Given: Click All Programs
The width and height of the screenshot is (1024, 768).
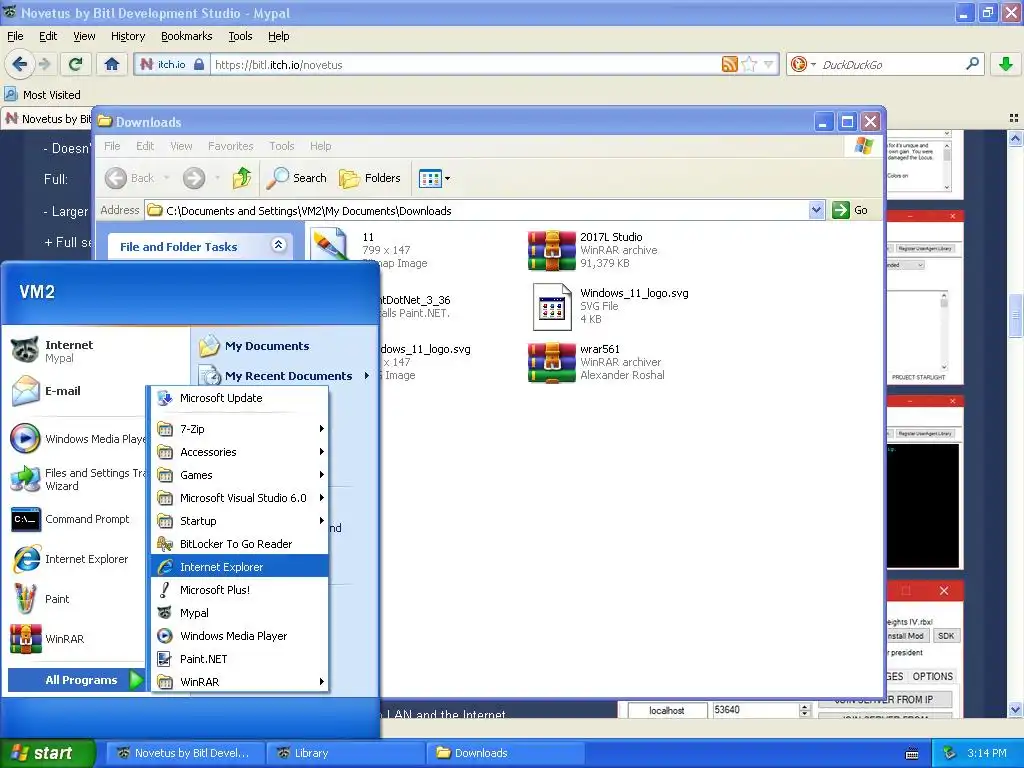Looking at the screenshot, I should (x=75, y=680).
